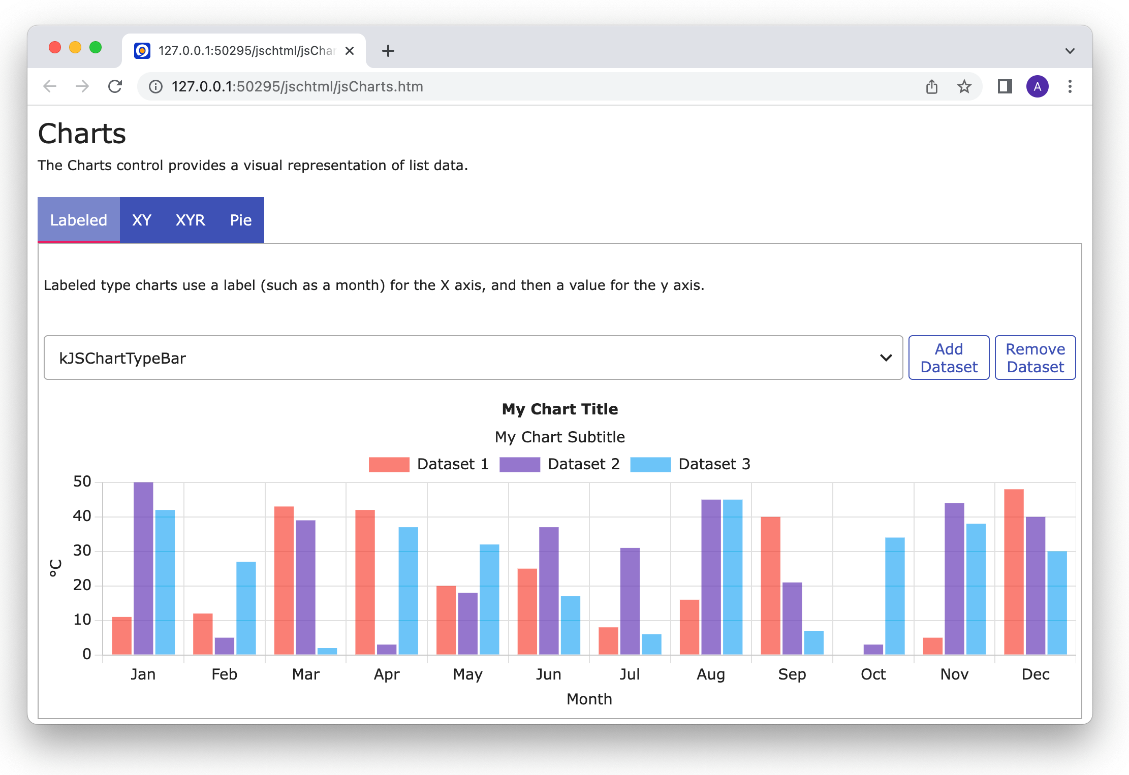This screenshot has height=775, width=1129.
Task: Click the Dataset 2 bar for Nov
Action: coord(954,578)
